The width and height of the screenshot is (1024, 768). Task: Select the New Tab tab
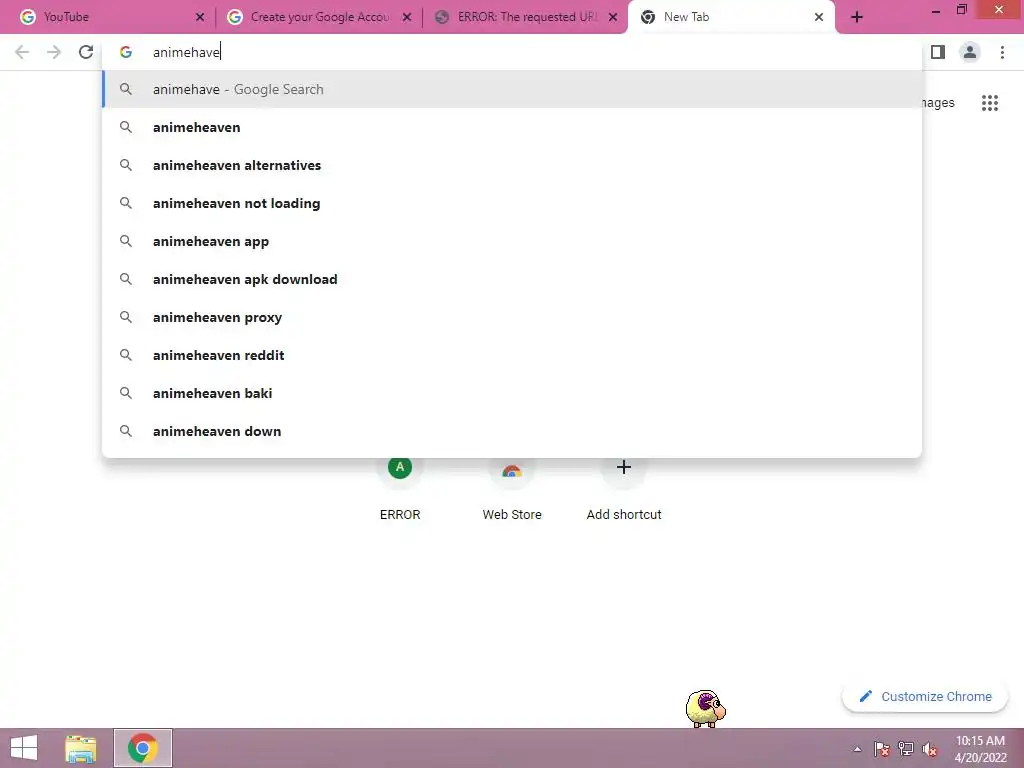[x=731, y=18]
